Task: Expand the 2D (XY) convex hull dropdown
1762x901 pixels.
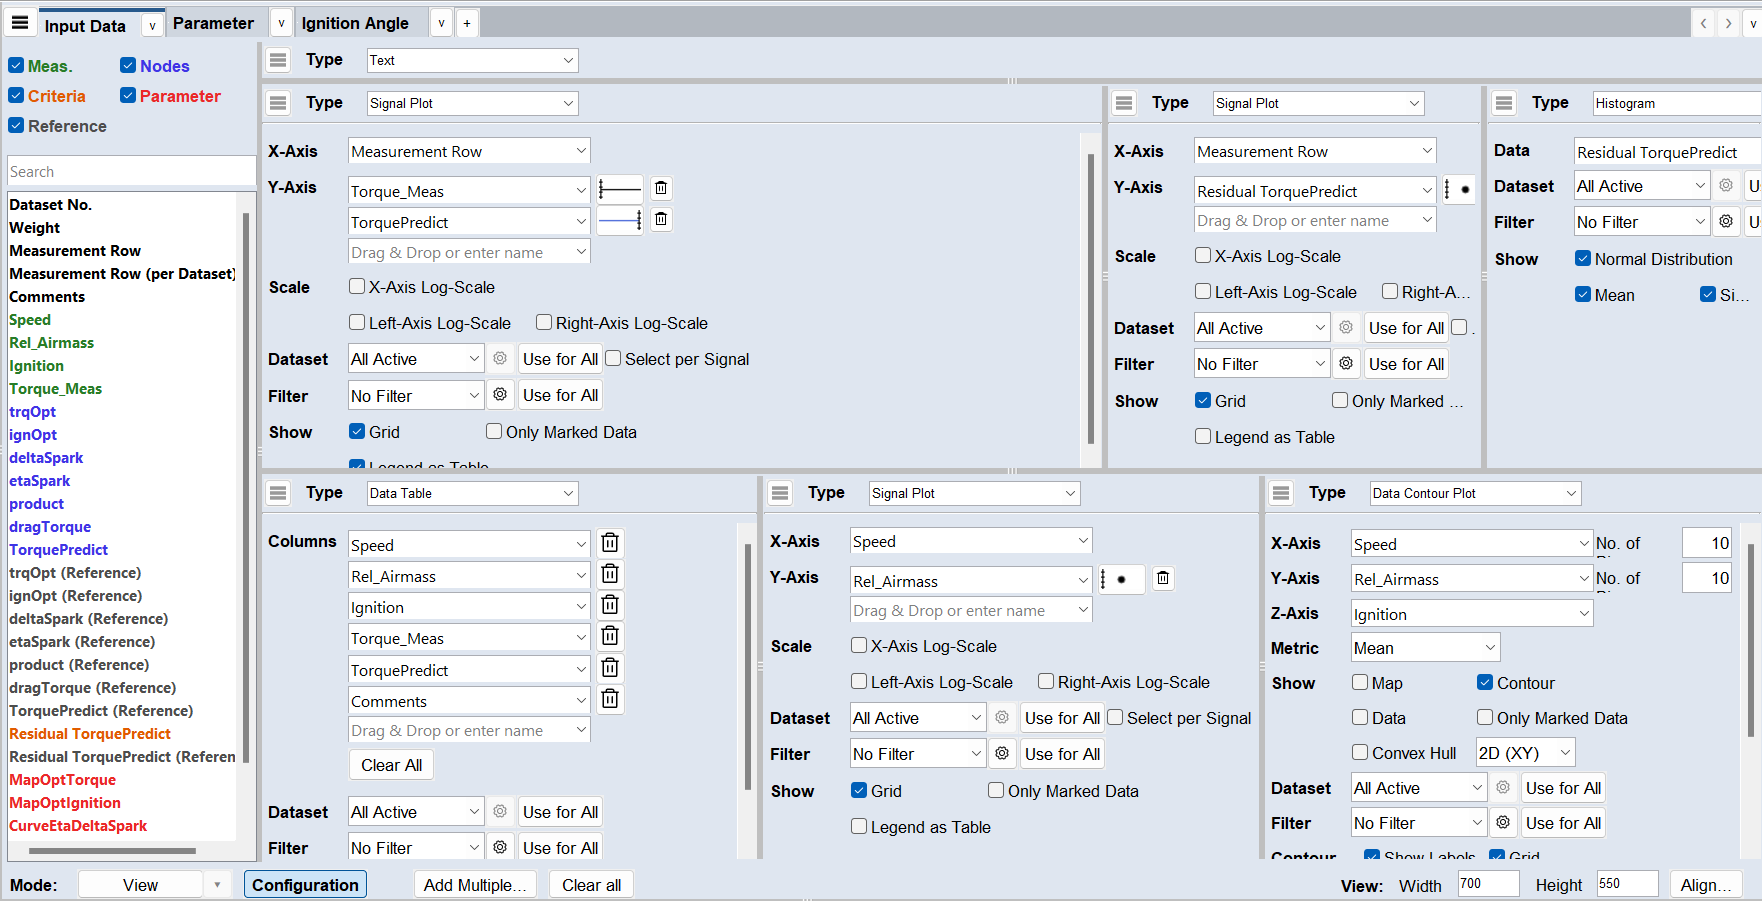Action: click(1525, 753)
